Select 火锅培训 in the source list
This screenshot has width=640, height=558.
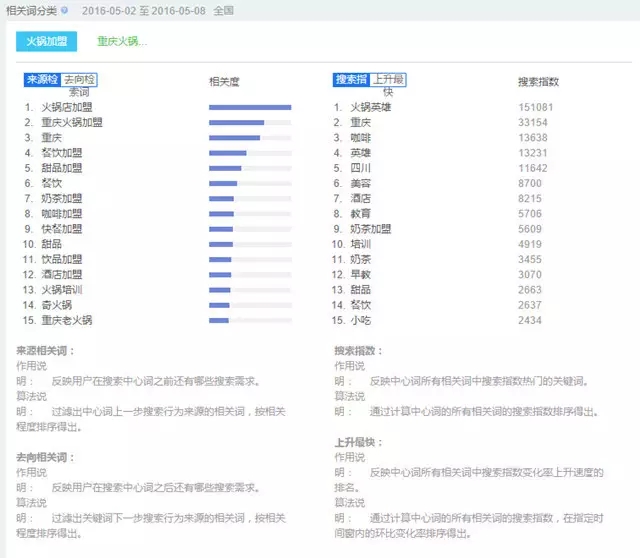tap(61, 290)
